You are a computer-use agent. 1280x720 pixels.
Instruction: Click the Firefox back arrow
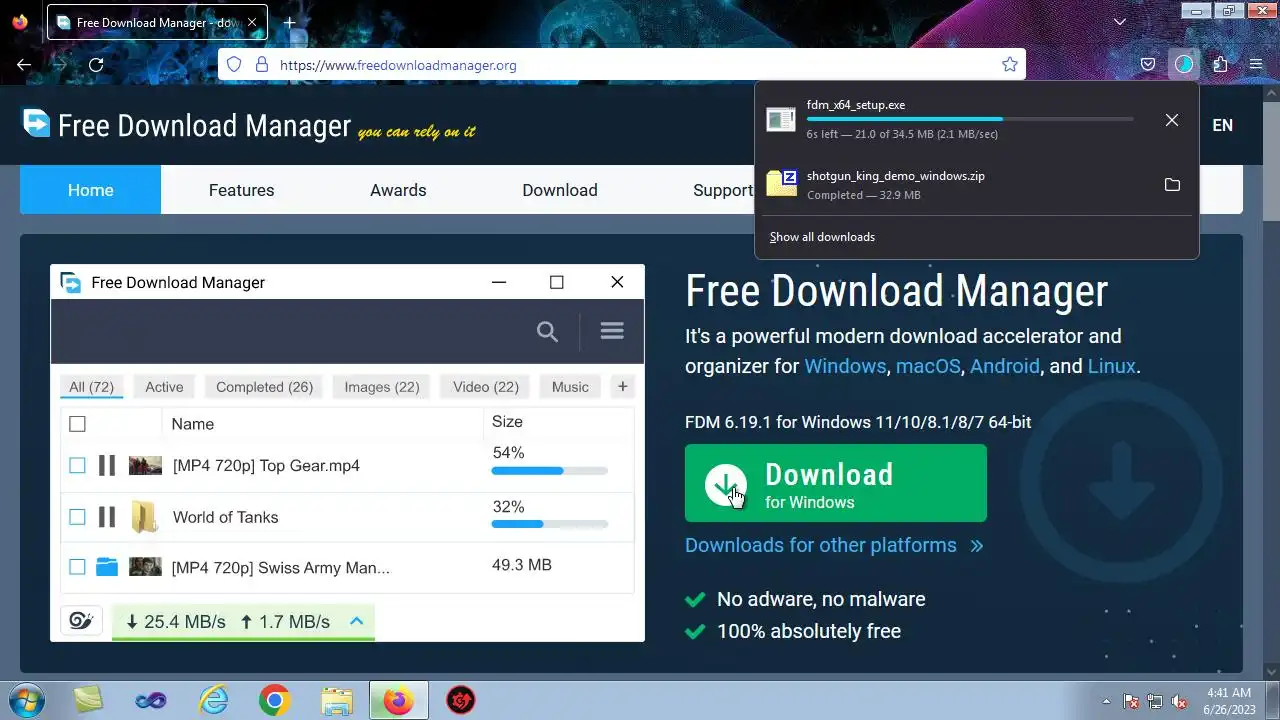(24, 64)
